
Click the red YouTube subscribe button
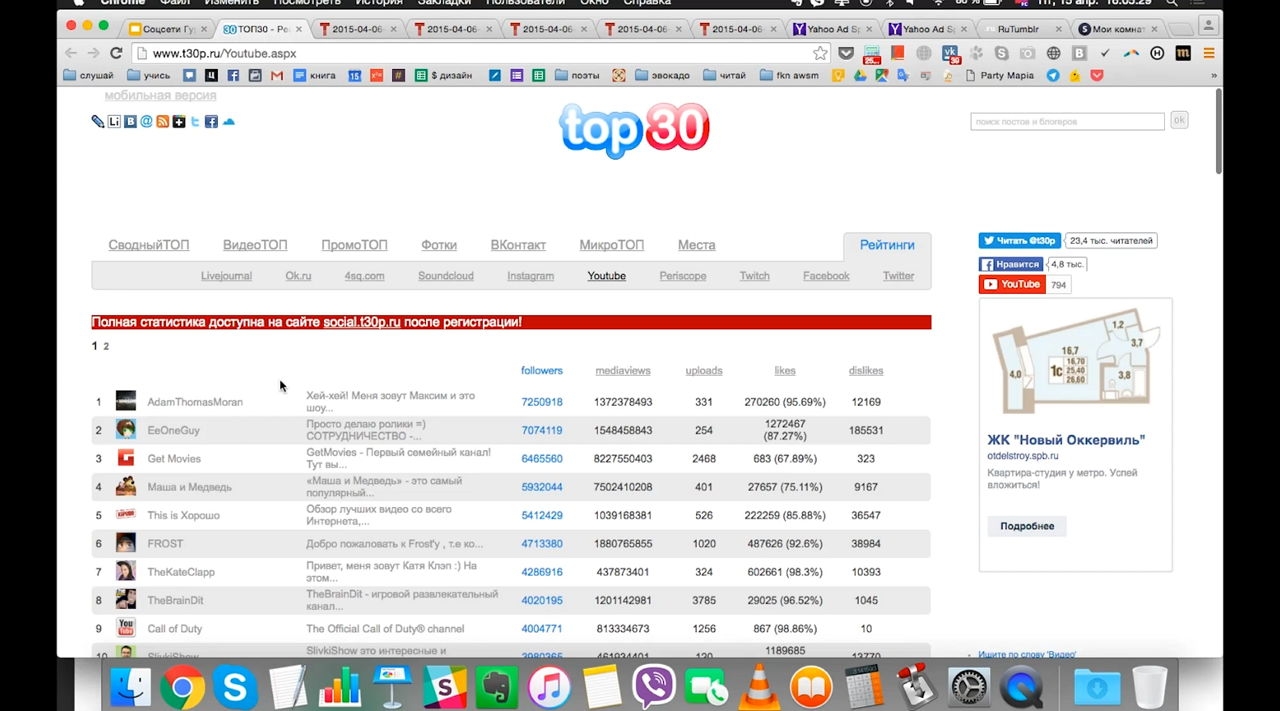coord(1011,284)
